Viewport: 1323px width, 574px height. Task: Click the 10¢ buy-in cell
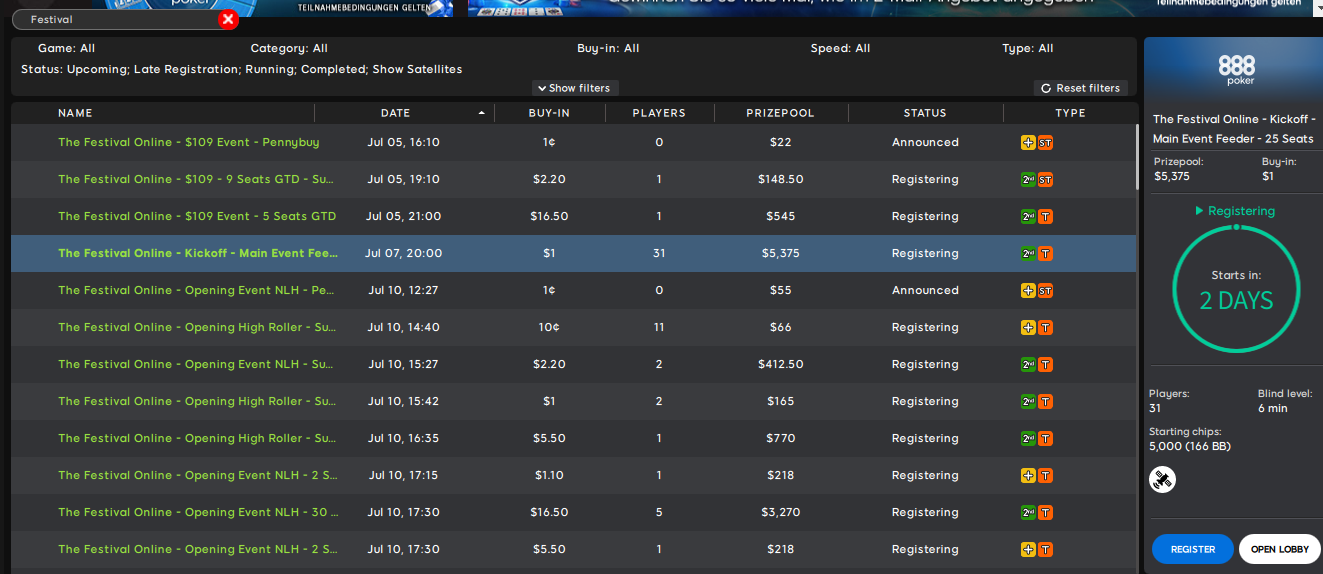tap(549, 327)
